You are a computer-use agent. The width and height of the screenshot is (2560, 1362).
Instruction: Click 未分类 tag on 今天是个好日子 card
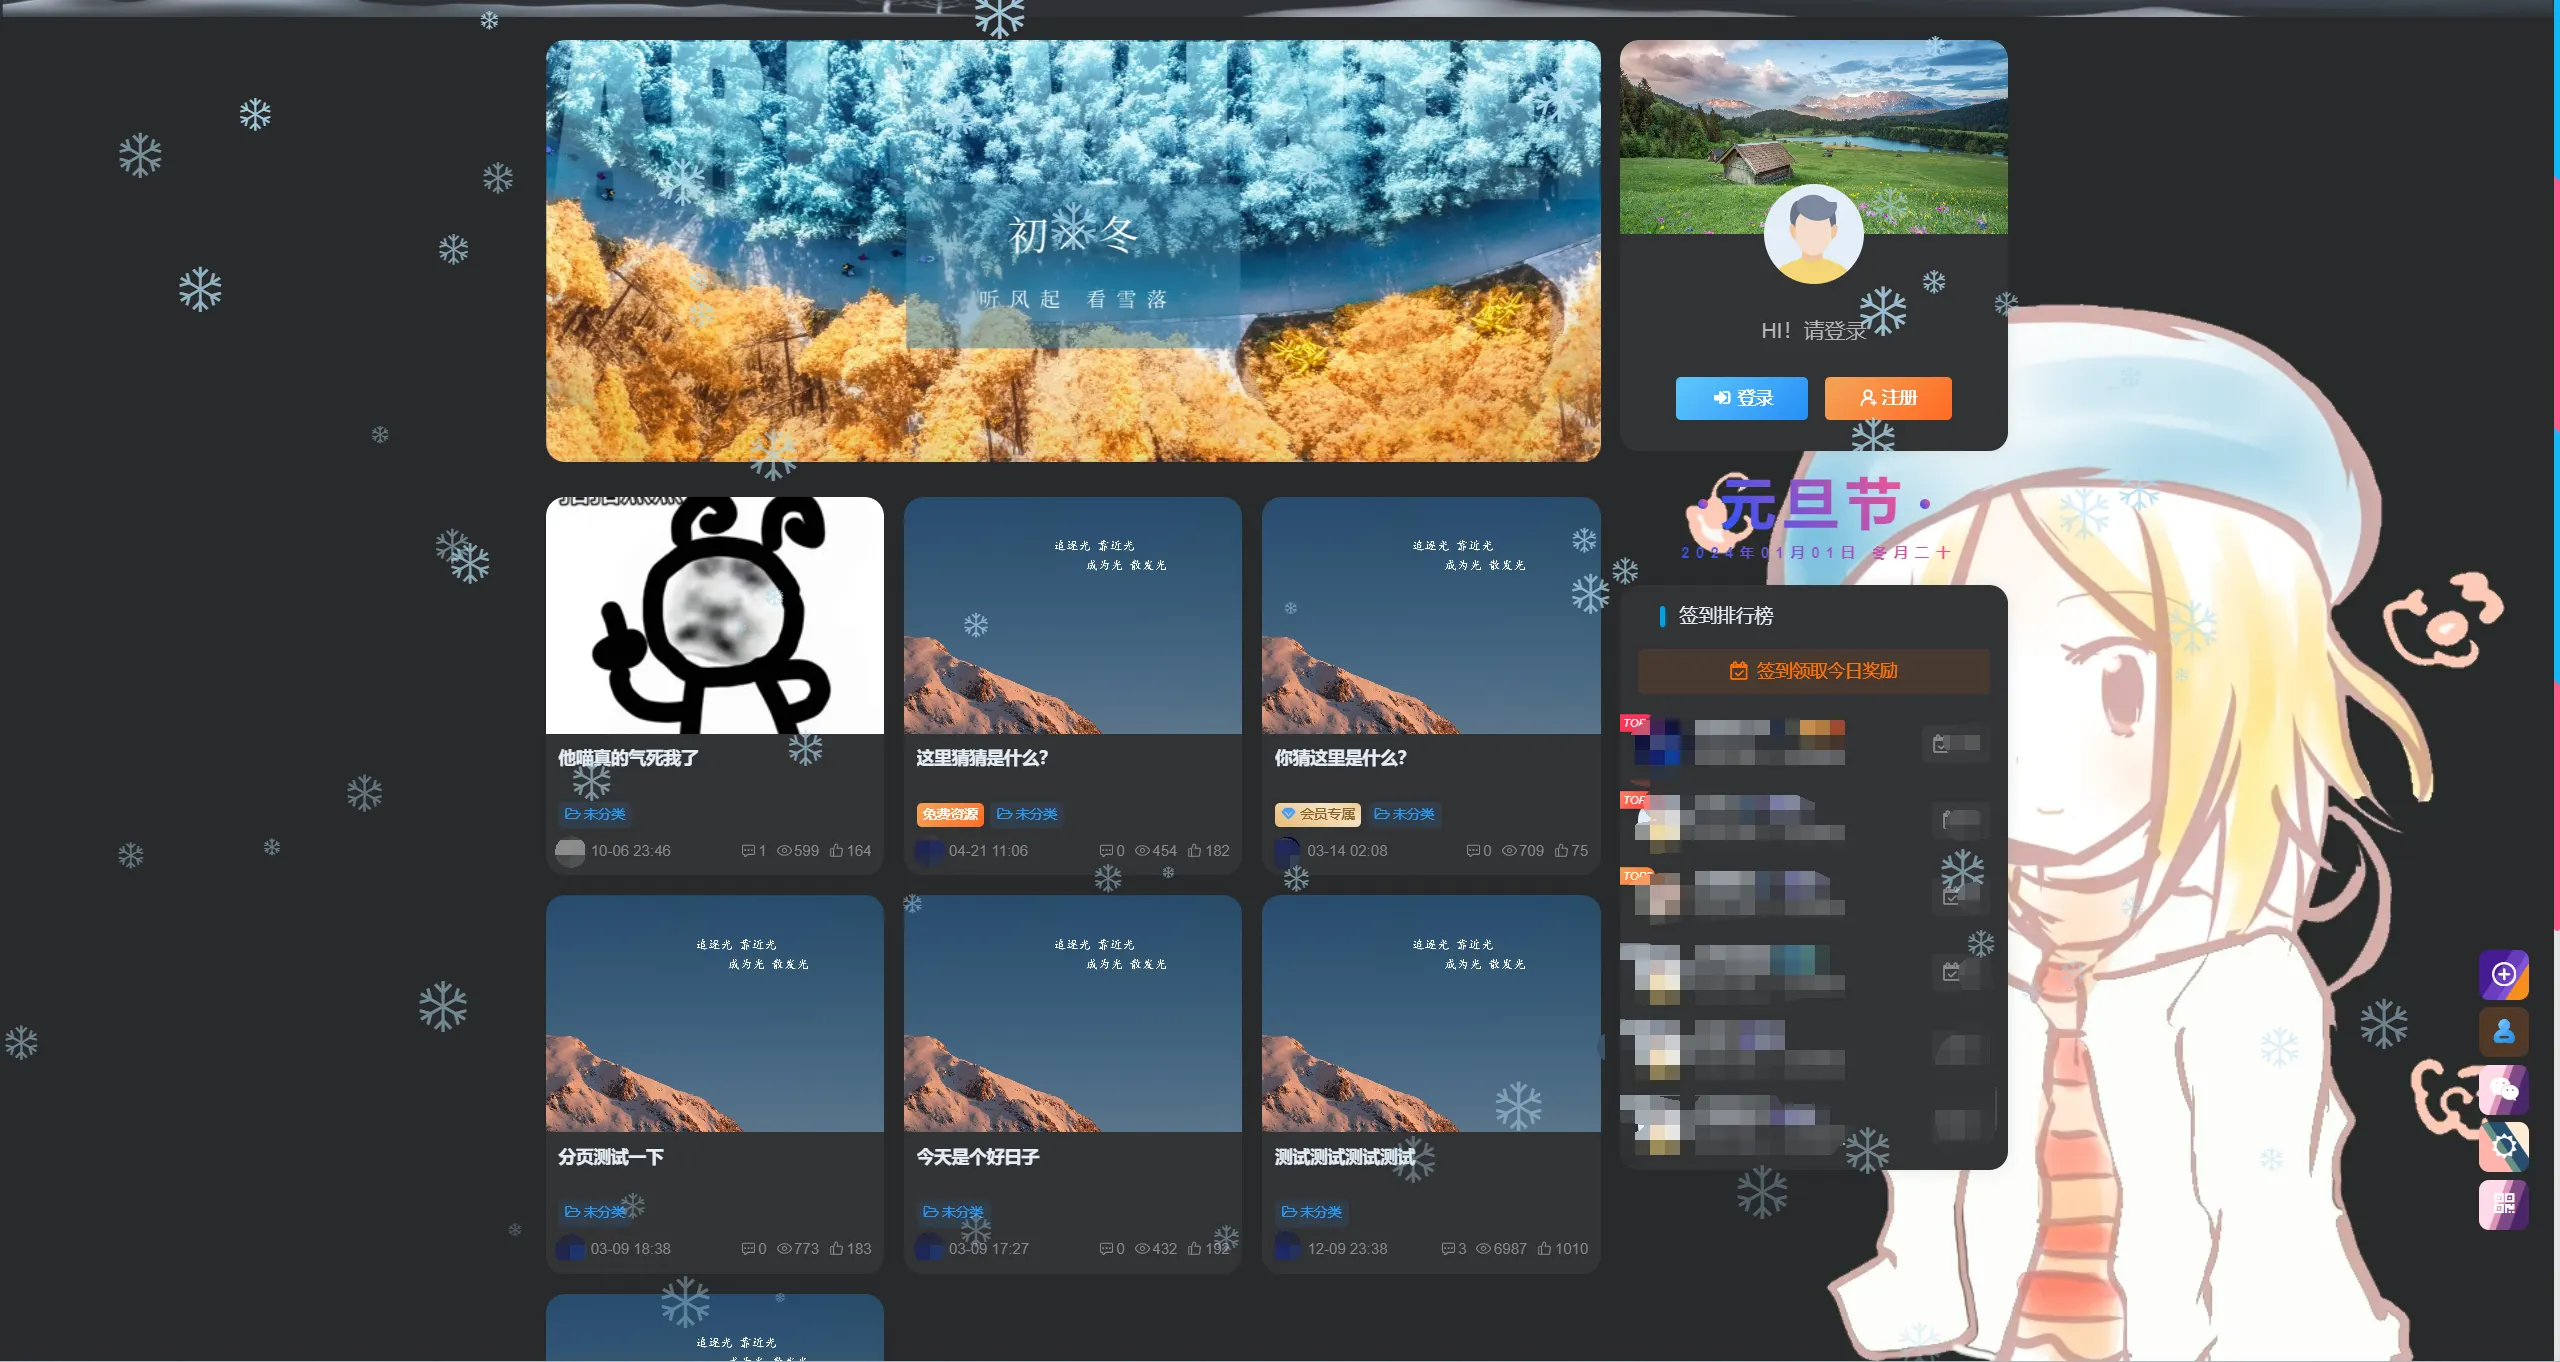click(x=953, y=1212)
